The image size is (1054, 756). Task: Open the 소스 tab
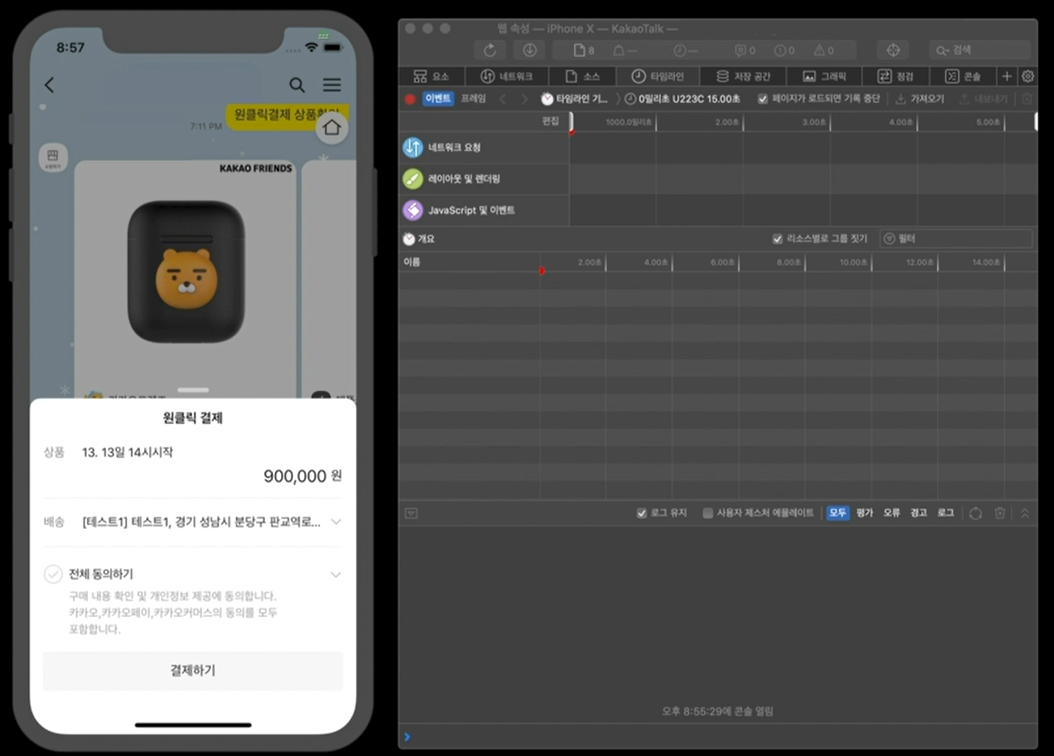pyautogui.click(x=582, y=77)
